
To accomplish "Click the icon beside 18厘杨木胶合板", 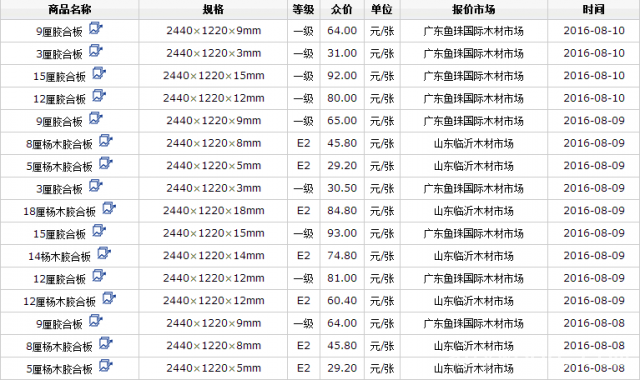I will pos(109,209).
